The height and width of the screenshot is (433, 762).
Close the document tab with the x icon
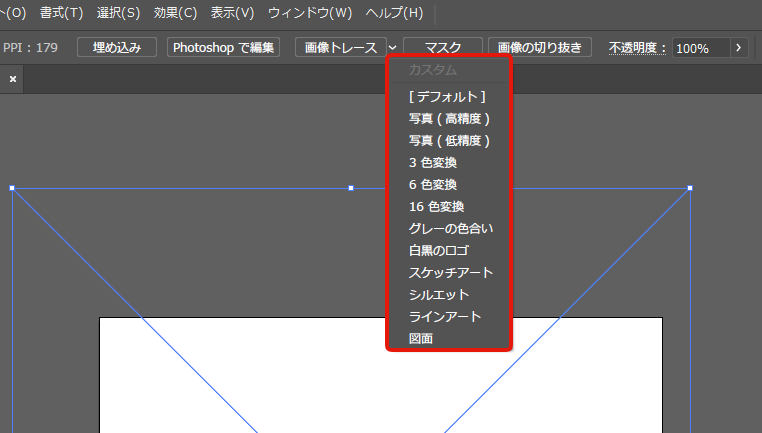coord(13,79)
